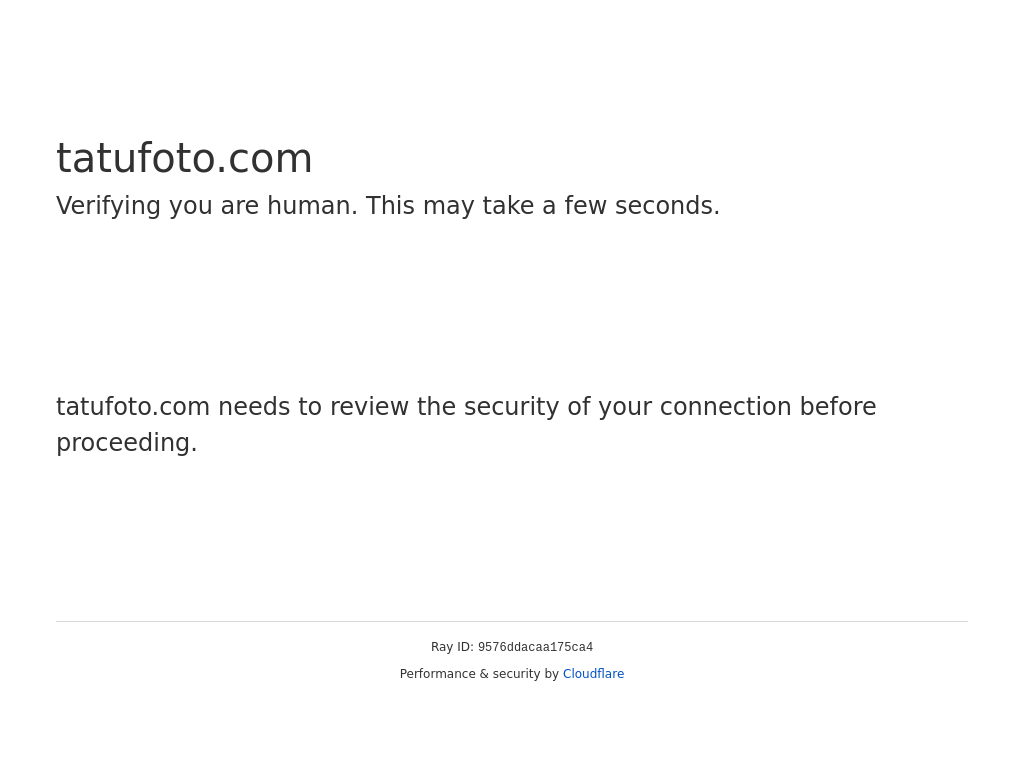Click the word 'proceeding.' in the paragraph
The image size is (1024, 768).
click(x=127, y=443)
